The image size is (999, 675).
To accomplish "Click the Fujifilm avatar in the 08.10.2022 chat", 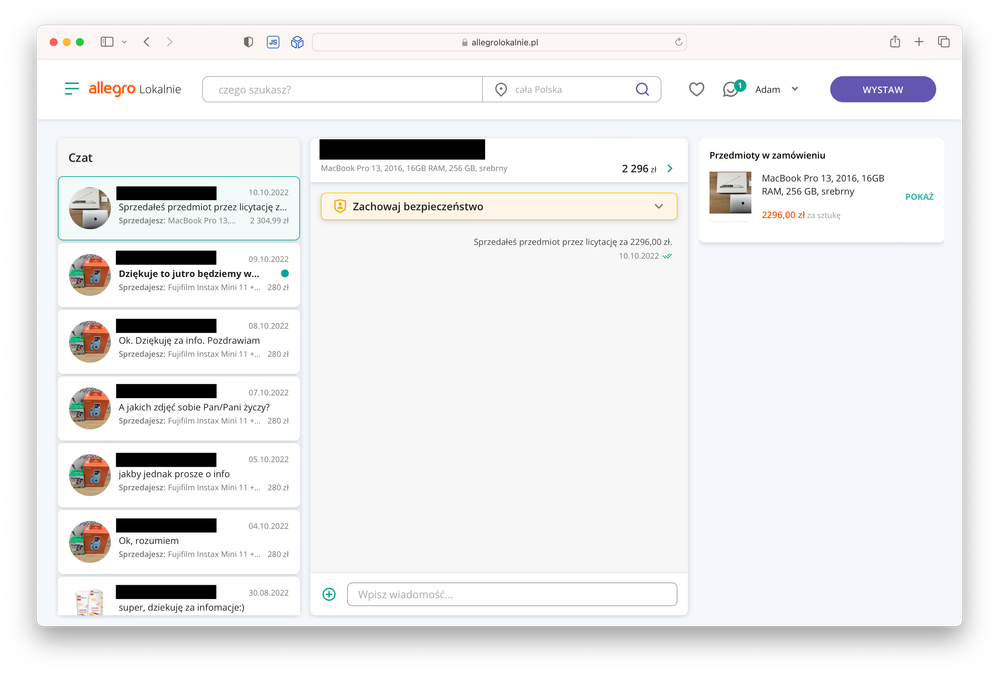I will 90,342.
